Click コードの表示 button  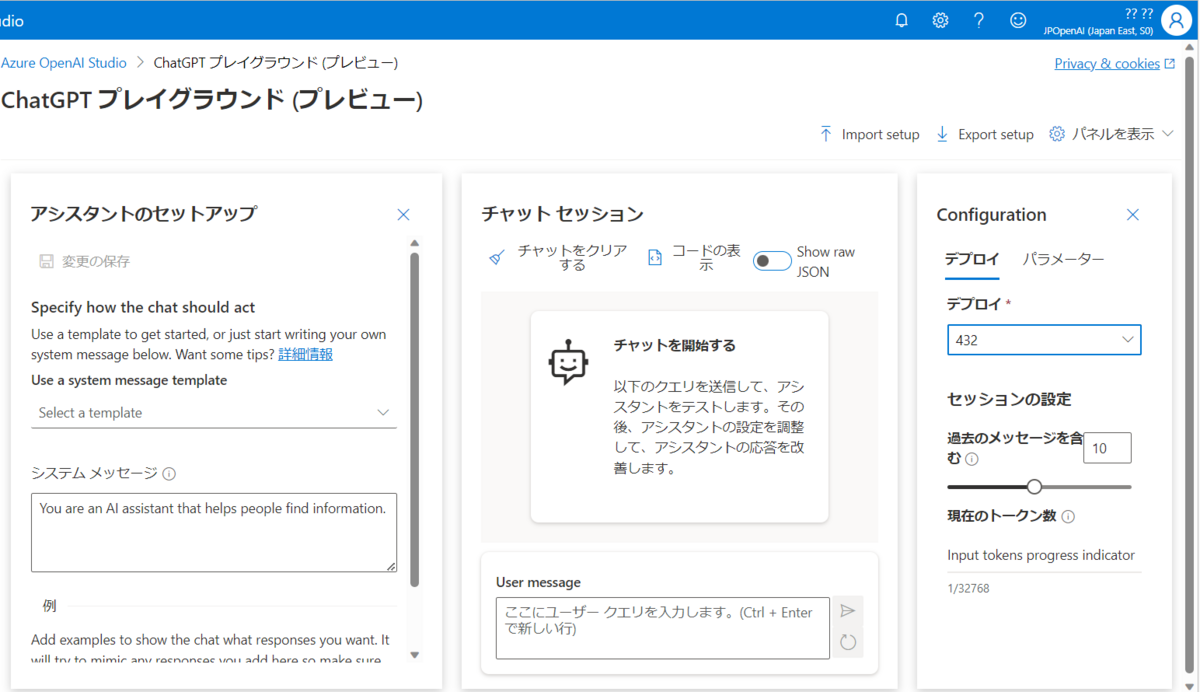[x=695, y=258]
